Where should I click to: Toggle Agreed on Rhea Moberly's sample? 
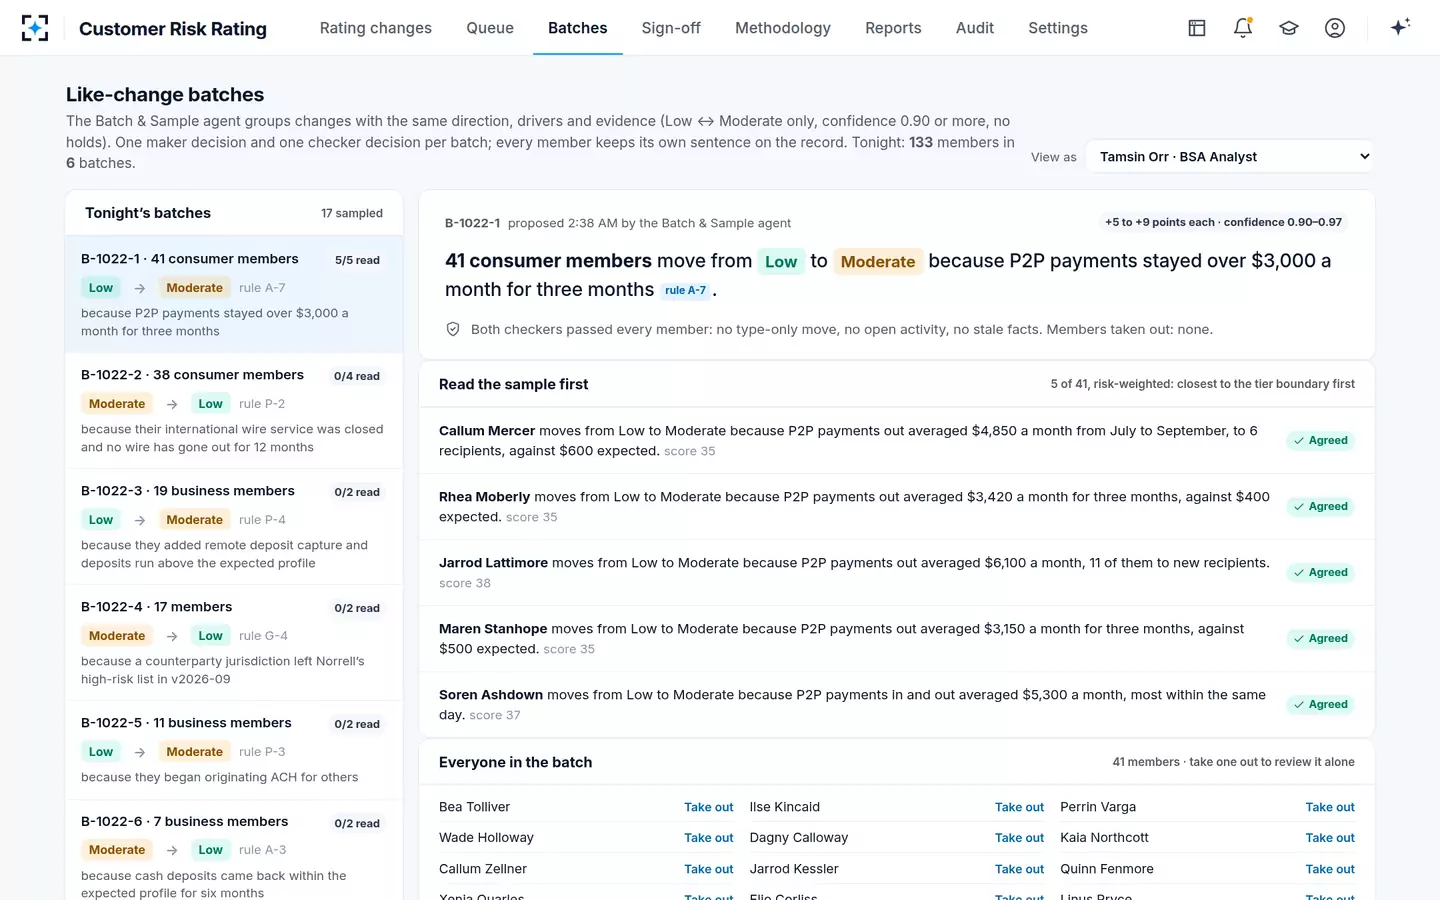pyautogui.click(x=1320, y=507)
